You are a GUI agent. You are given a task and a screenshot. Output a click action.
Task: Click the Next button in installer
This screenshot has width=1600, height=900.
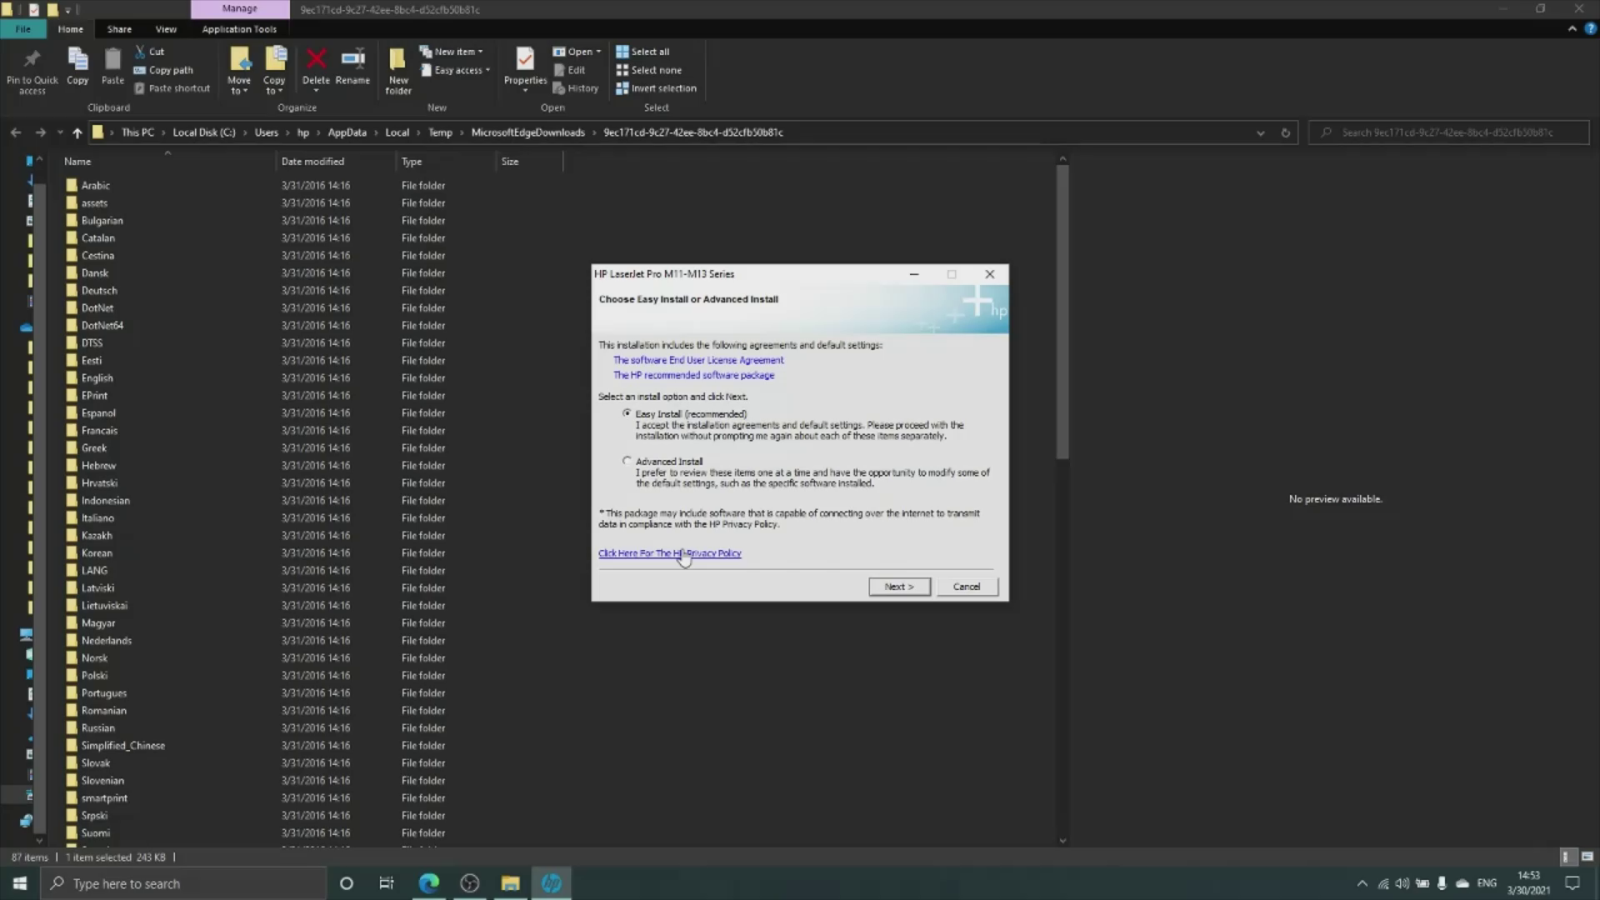click(899, 587)
